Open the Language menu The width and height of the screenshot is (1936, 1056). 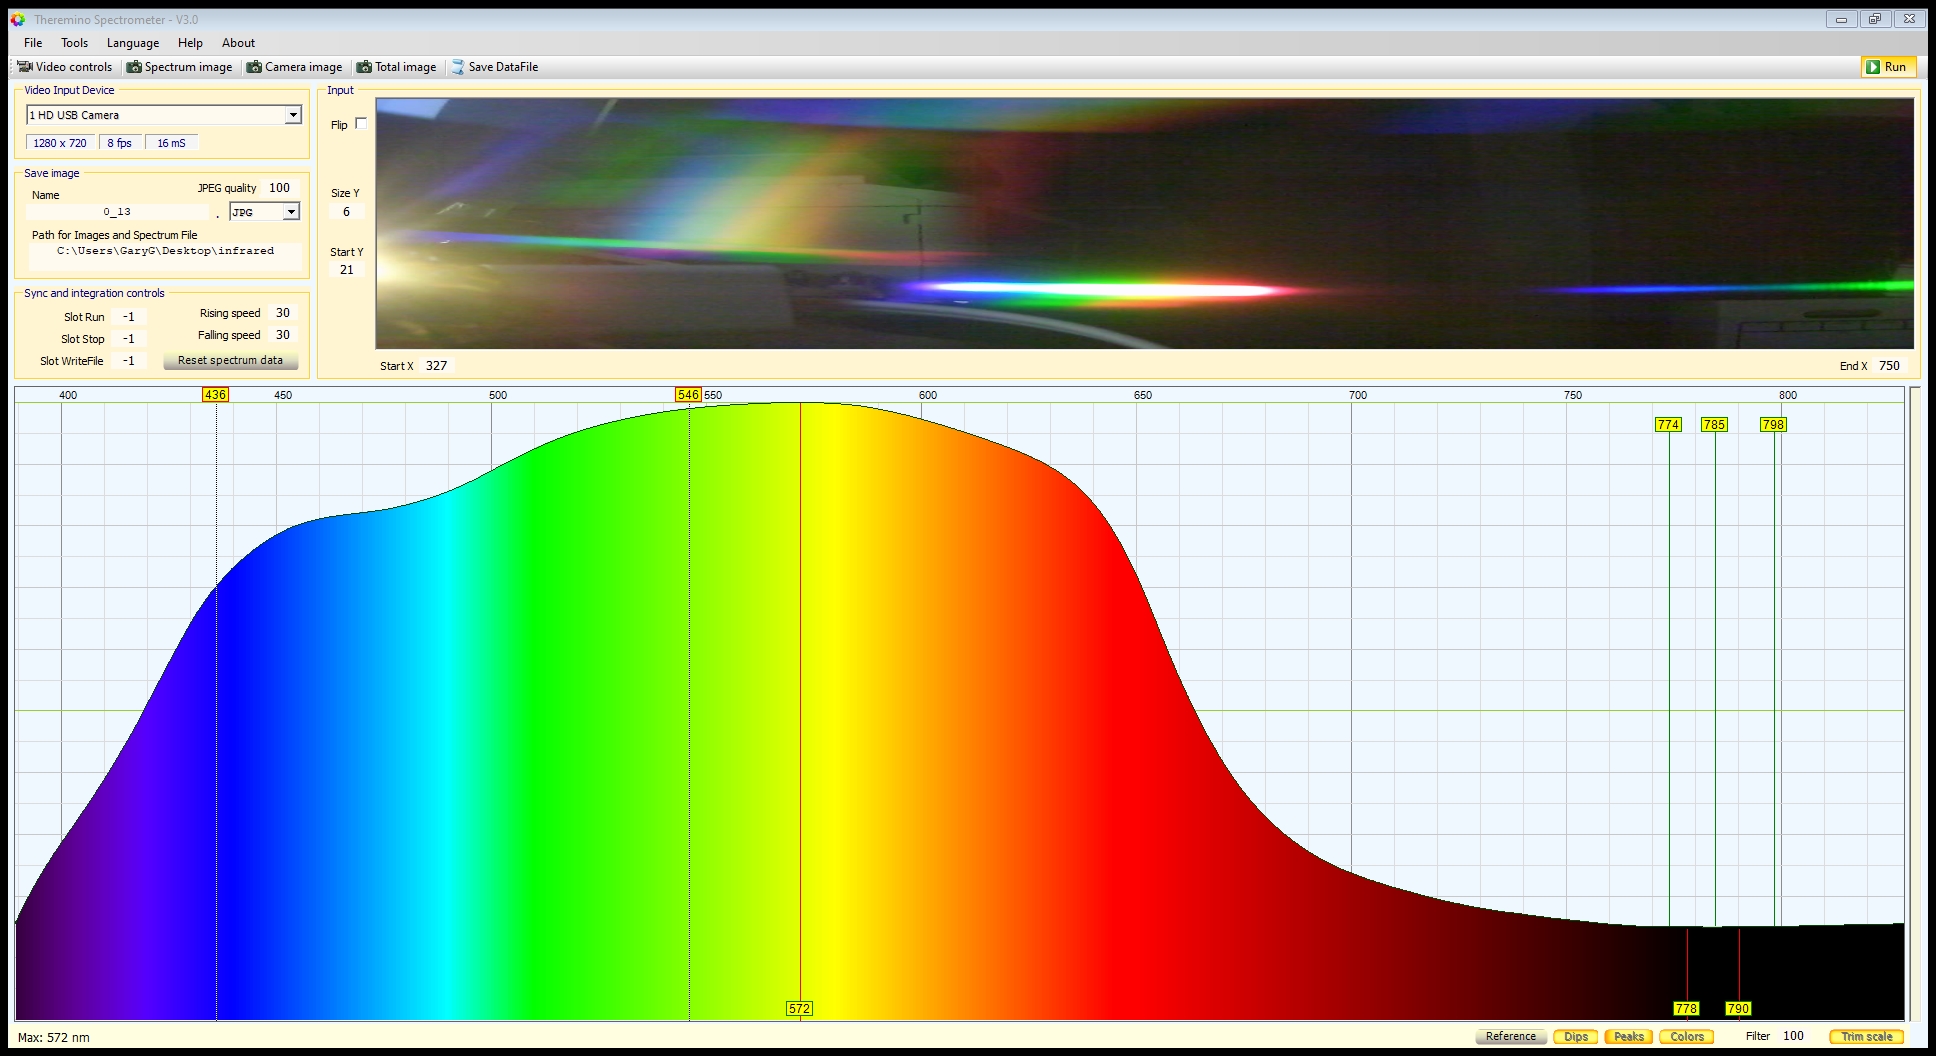[x=133, y=43]
